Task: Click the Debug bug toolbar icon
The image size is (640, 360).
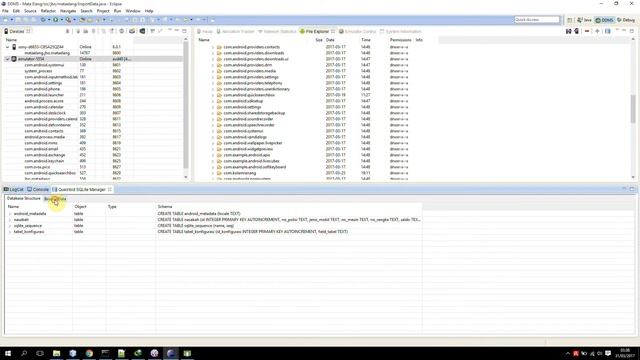Action: click(43, 20)
